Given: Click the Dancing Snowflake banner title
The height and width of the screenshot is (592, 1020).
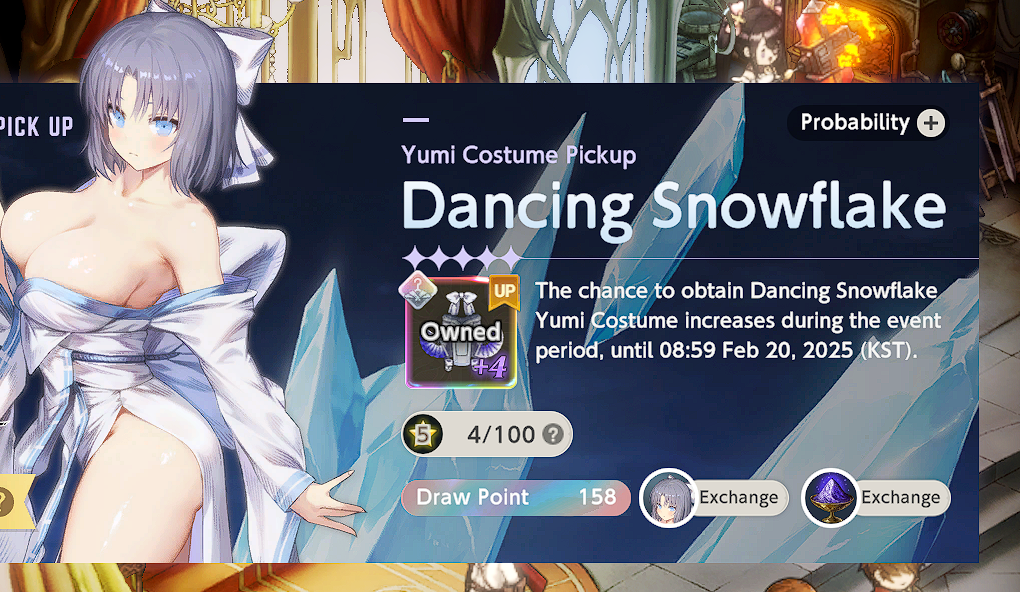Looking at the screenshot, I should [674, 207].
